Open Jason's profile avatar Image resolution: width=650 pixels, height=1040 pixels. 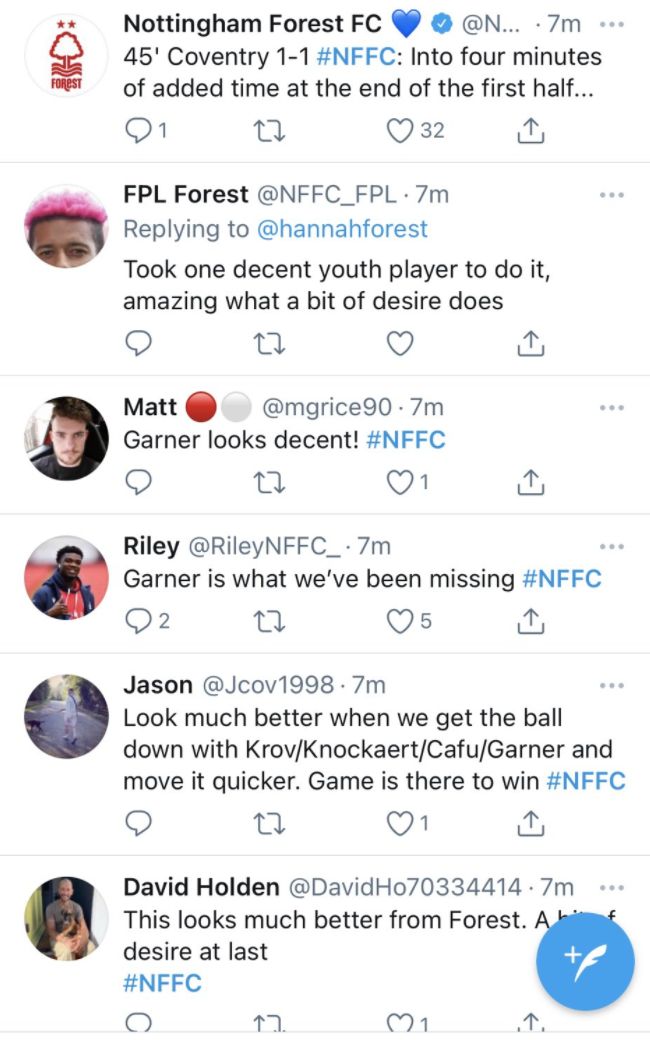pyautogui.click(x=65, y=716)
